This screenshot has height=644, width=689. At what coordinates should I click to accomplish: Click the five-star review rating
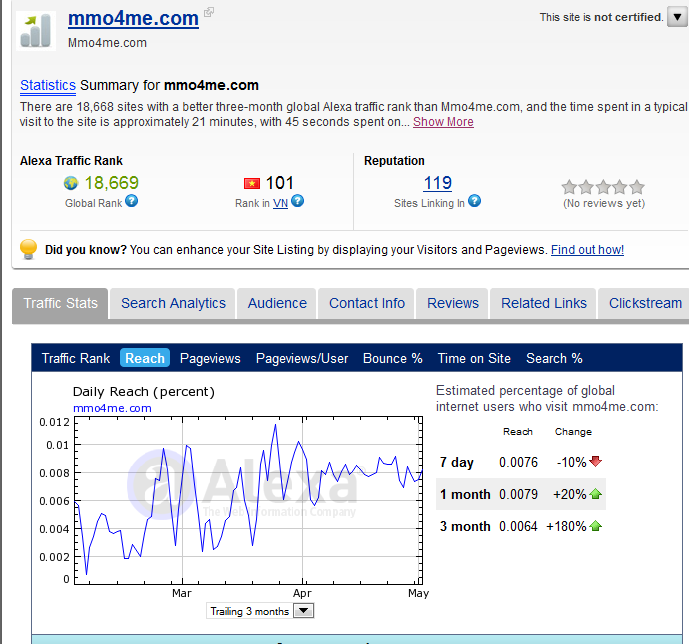(x=603, y=187)
